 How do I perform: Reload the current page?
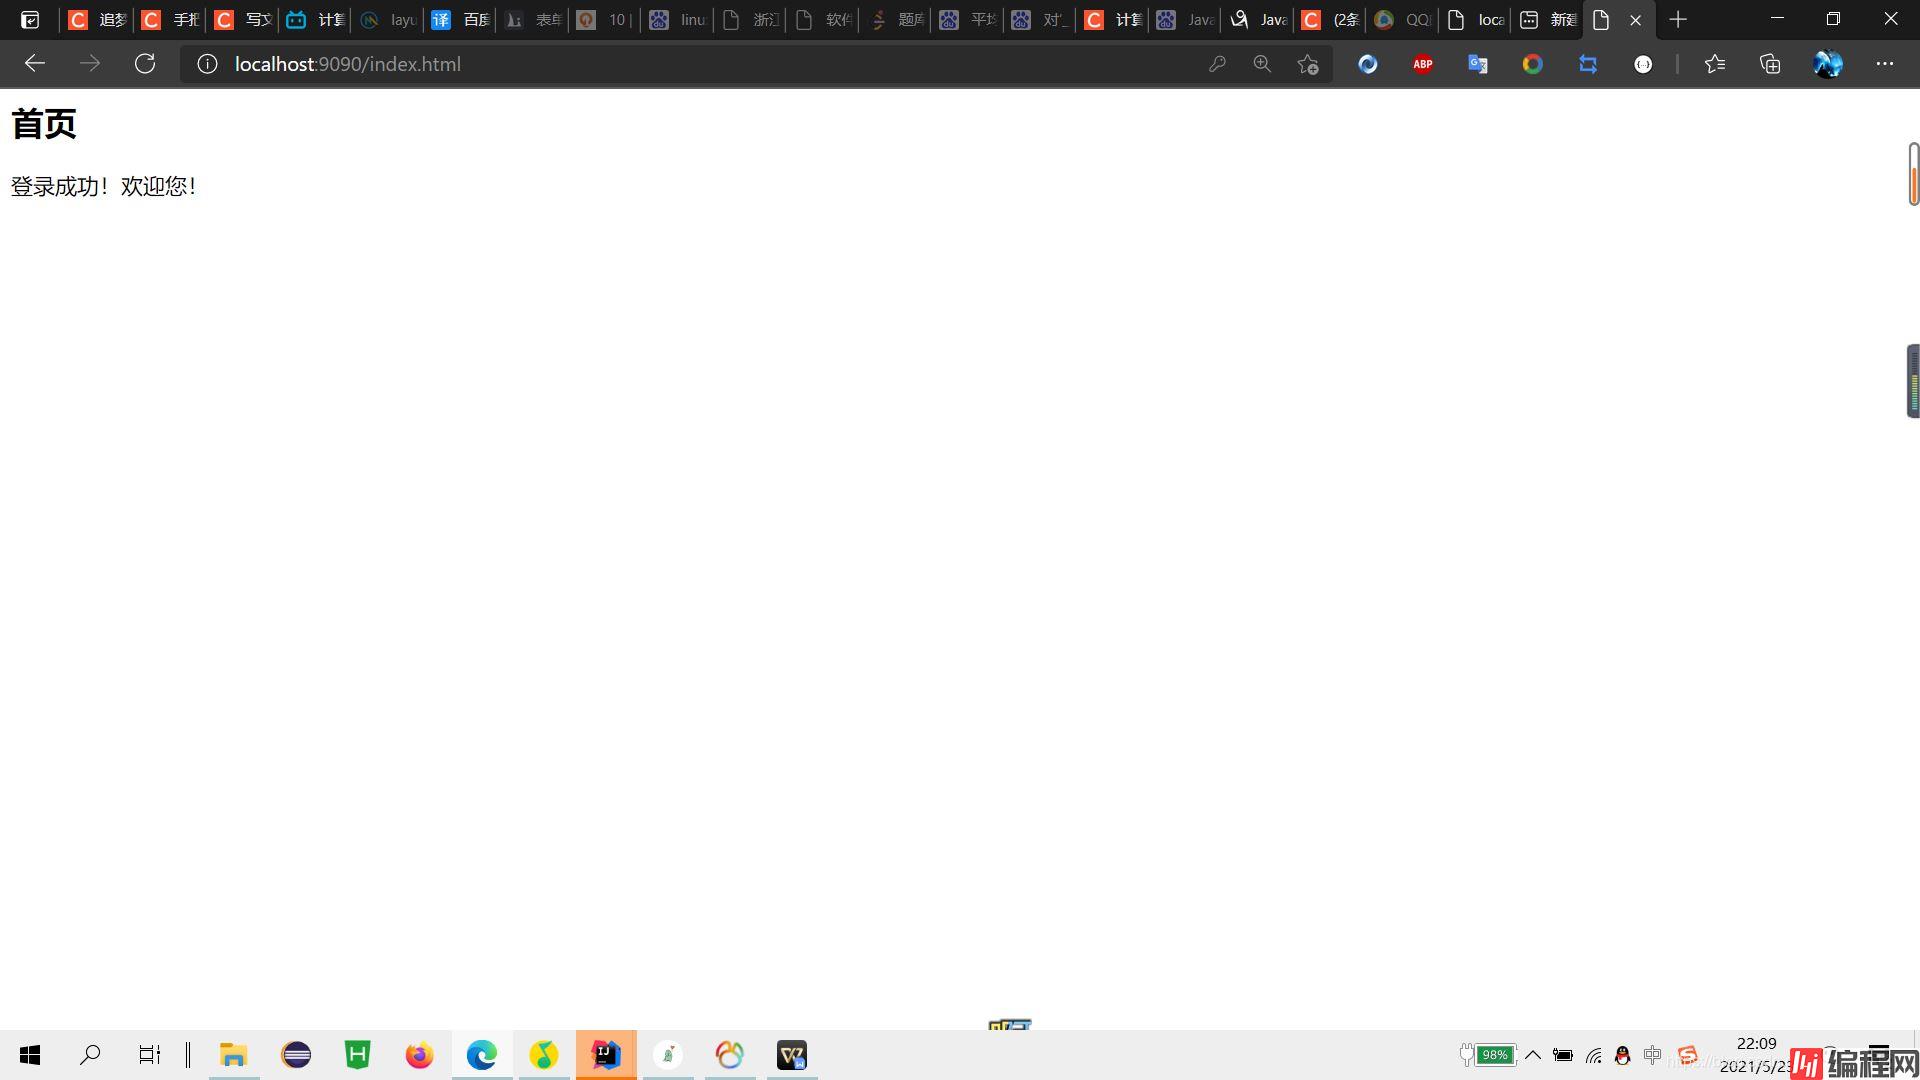coord(145,64)
